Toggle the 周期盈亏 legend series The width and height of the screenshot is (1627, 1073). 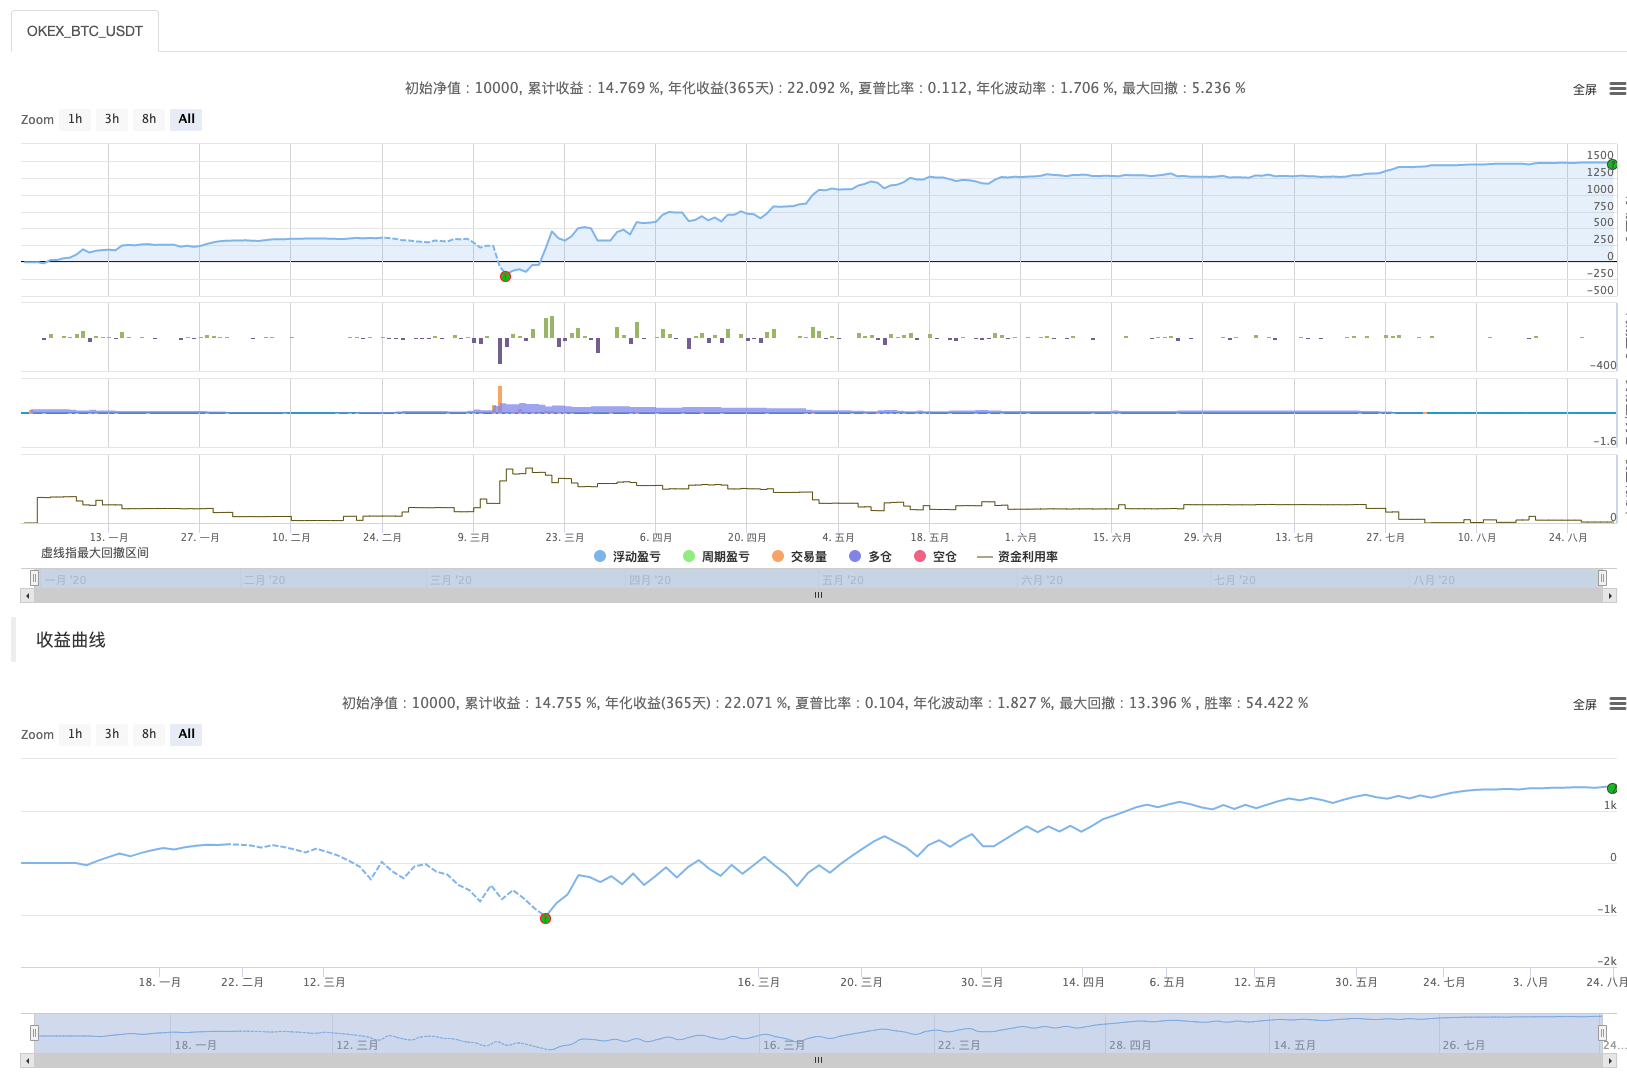(716, 556)
